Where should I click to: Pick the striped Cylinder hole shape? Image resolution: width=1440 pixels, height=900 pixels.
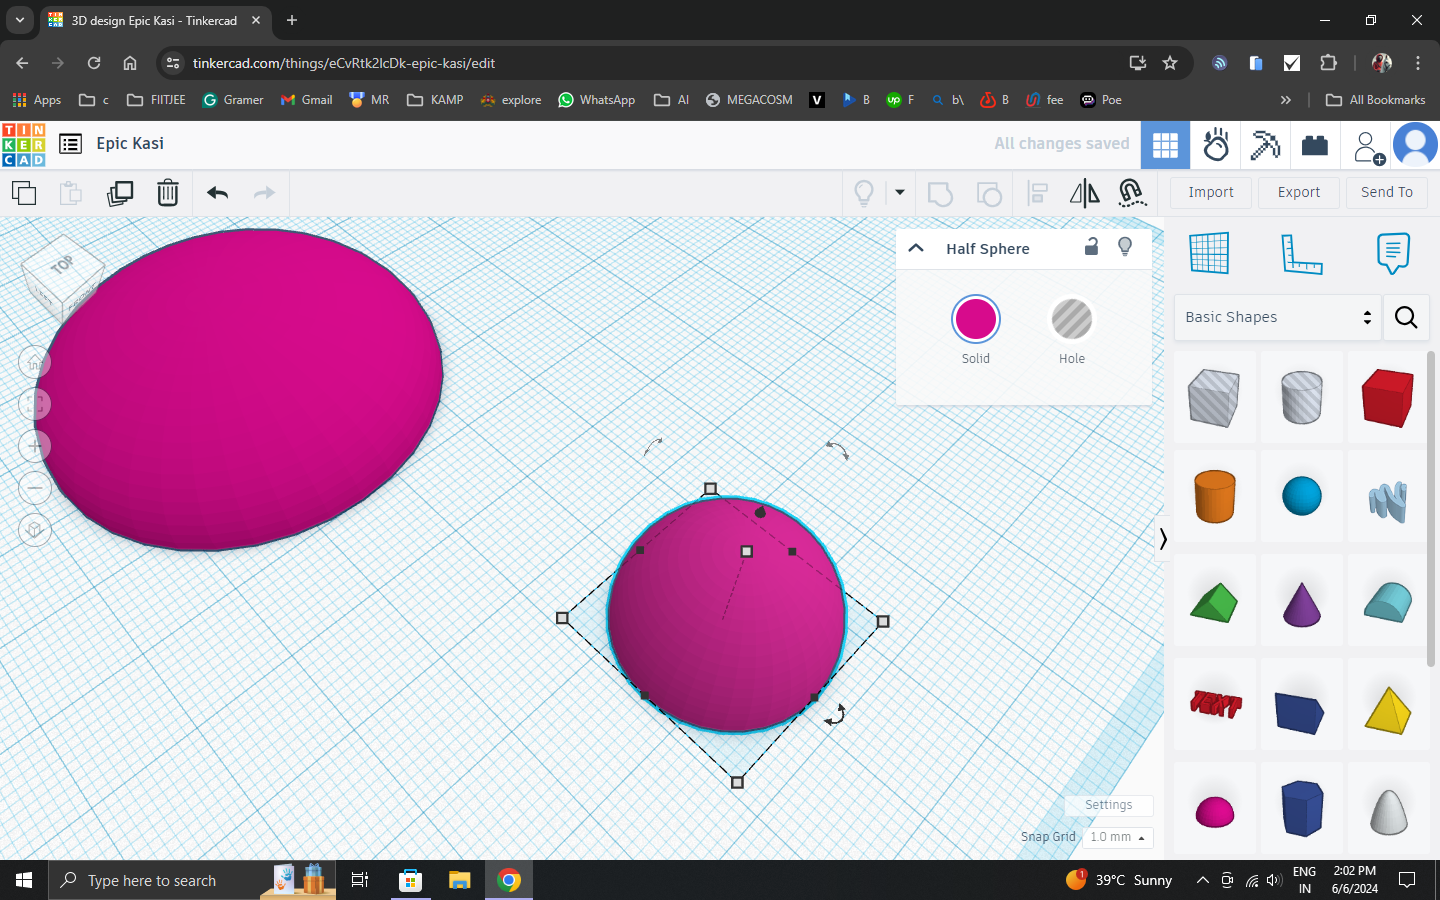coord(1301,397)
